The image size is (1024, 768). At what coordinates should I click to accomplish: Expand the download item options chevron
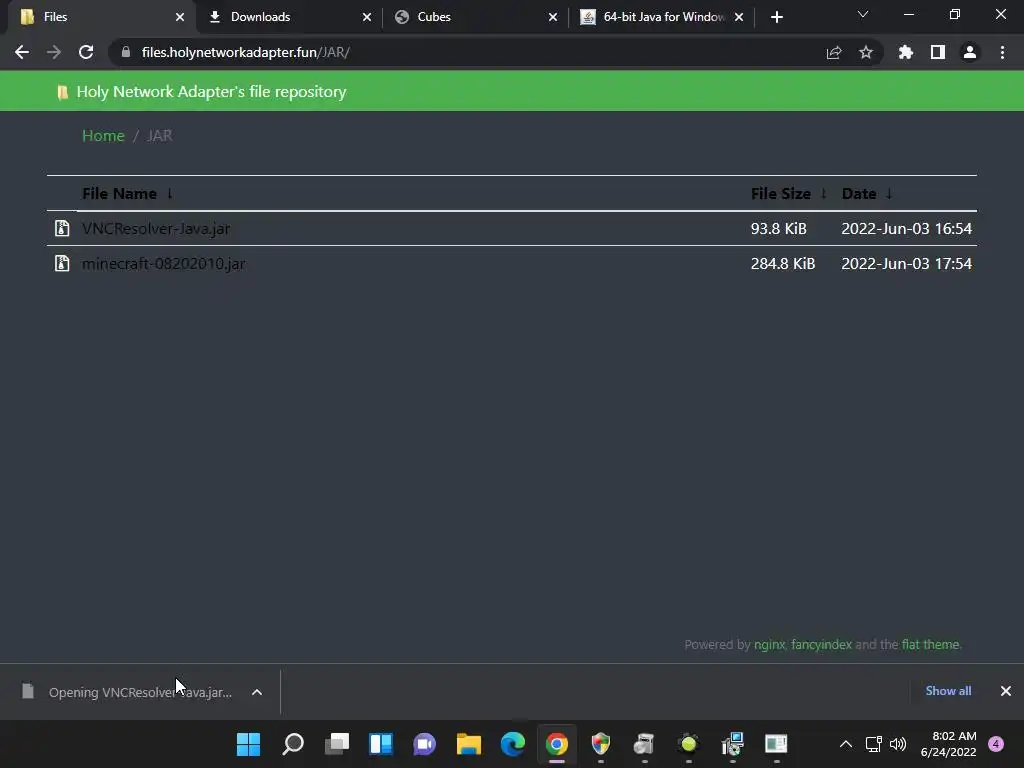[257, 692]
